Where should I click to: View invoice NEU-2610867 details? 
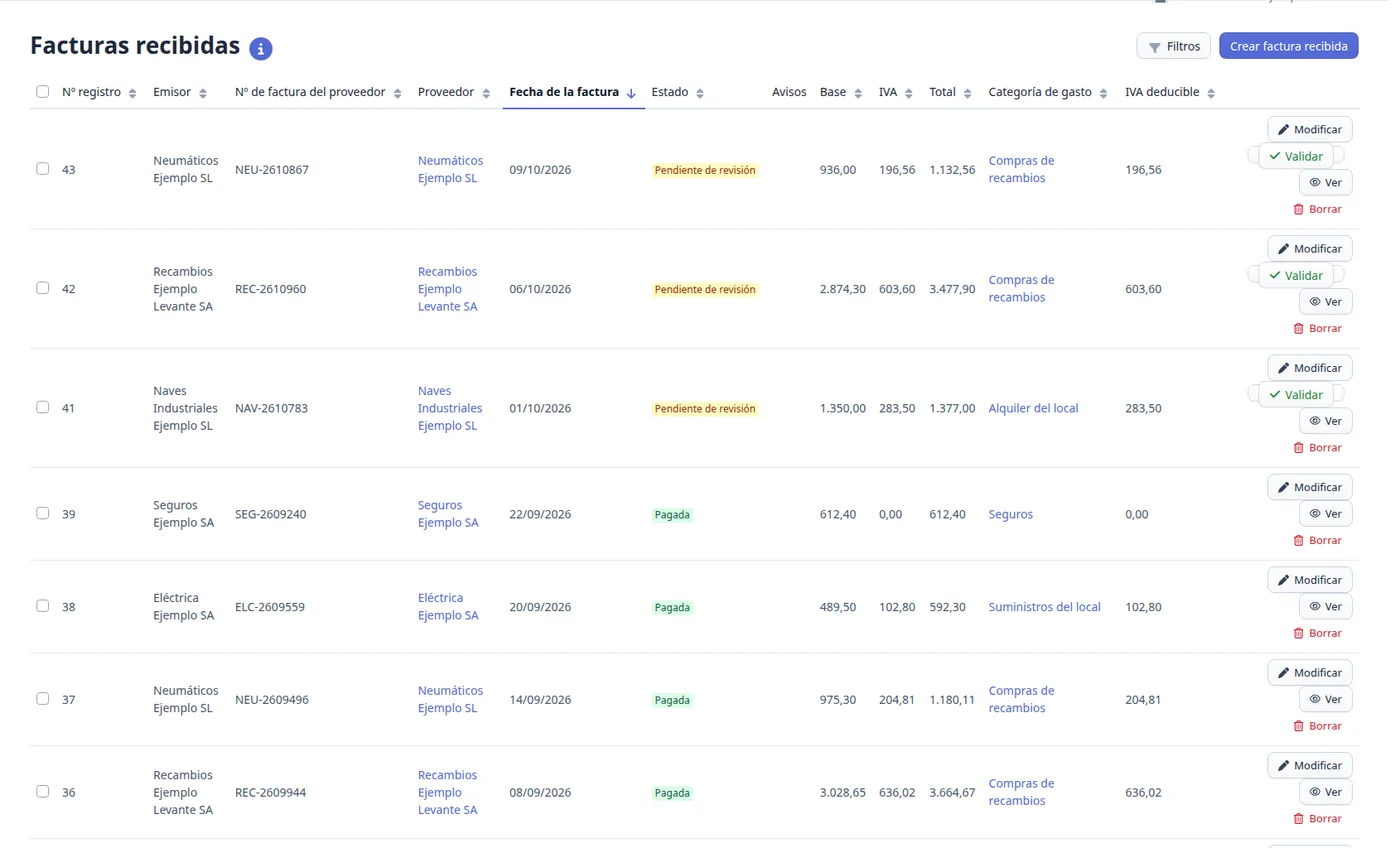[1325, 182]
